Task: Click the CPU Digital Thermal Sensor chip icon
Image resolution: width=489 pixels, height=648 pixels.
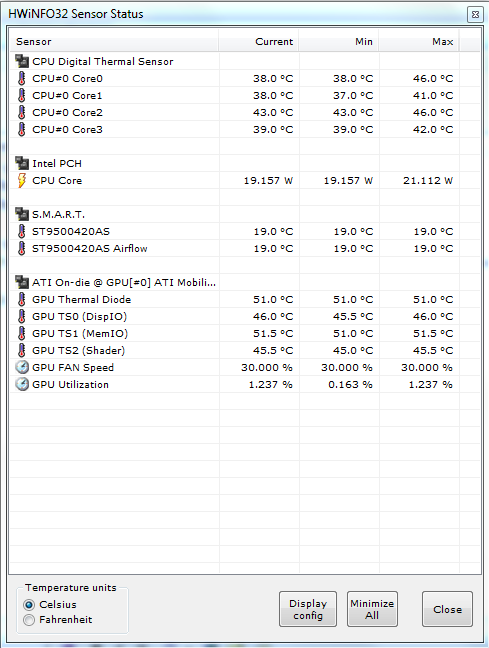Action: 22,61
